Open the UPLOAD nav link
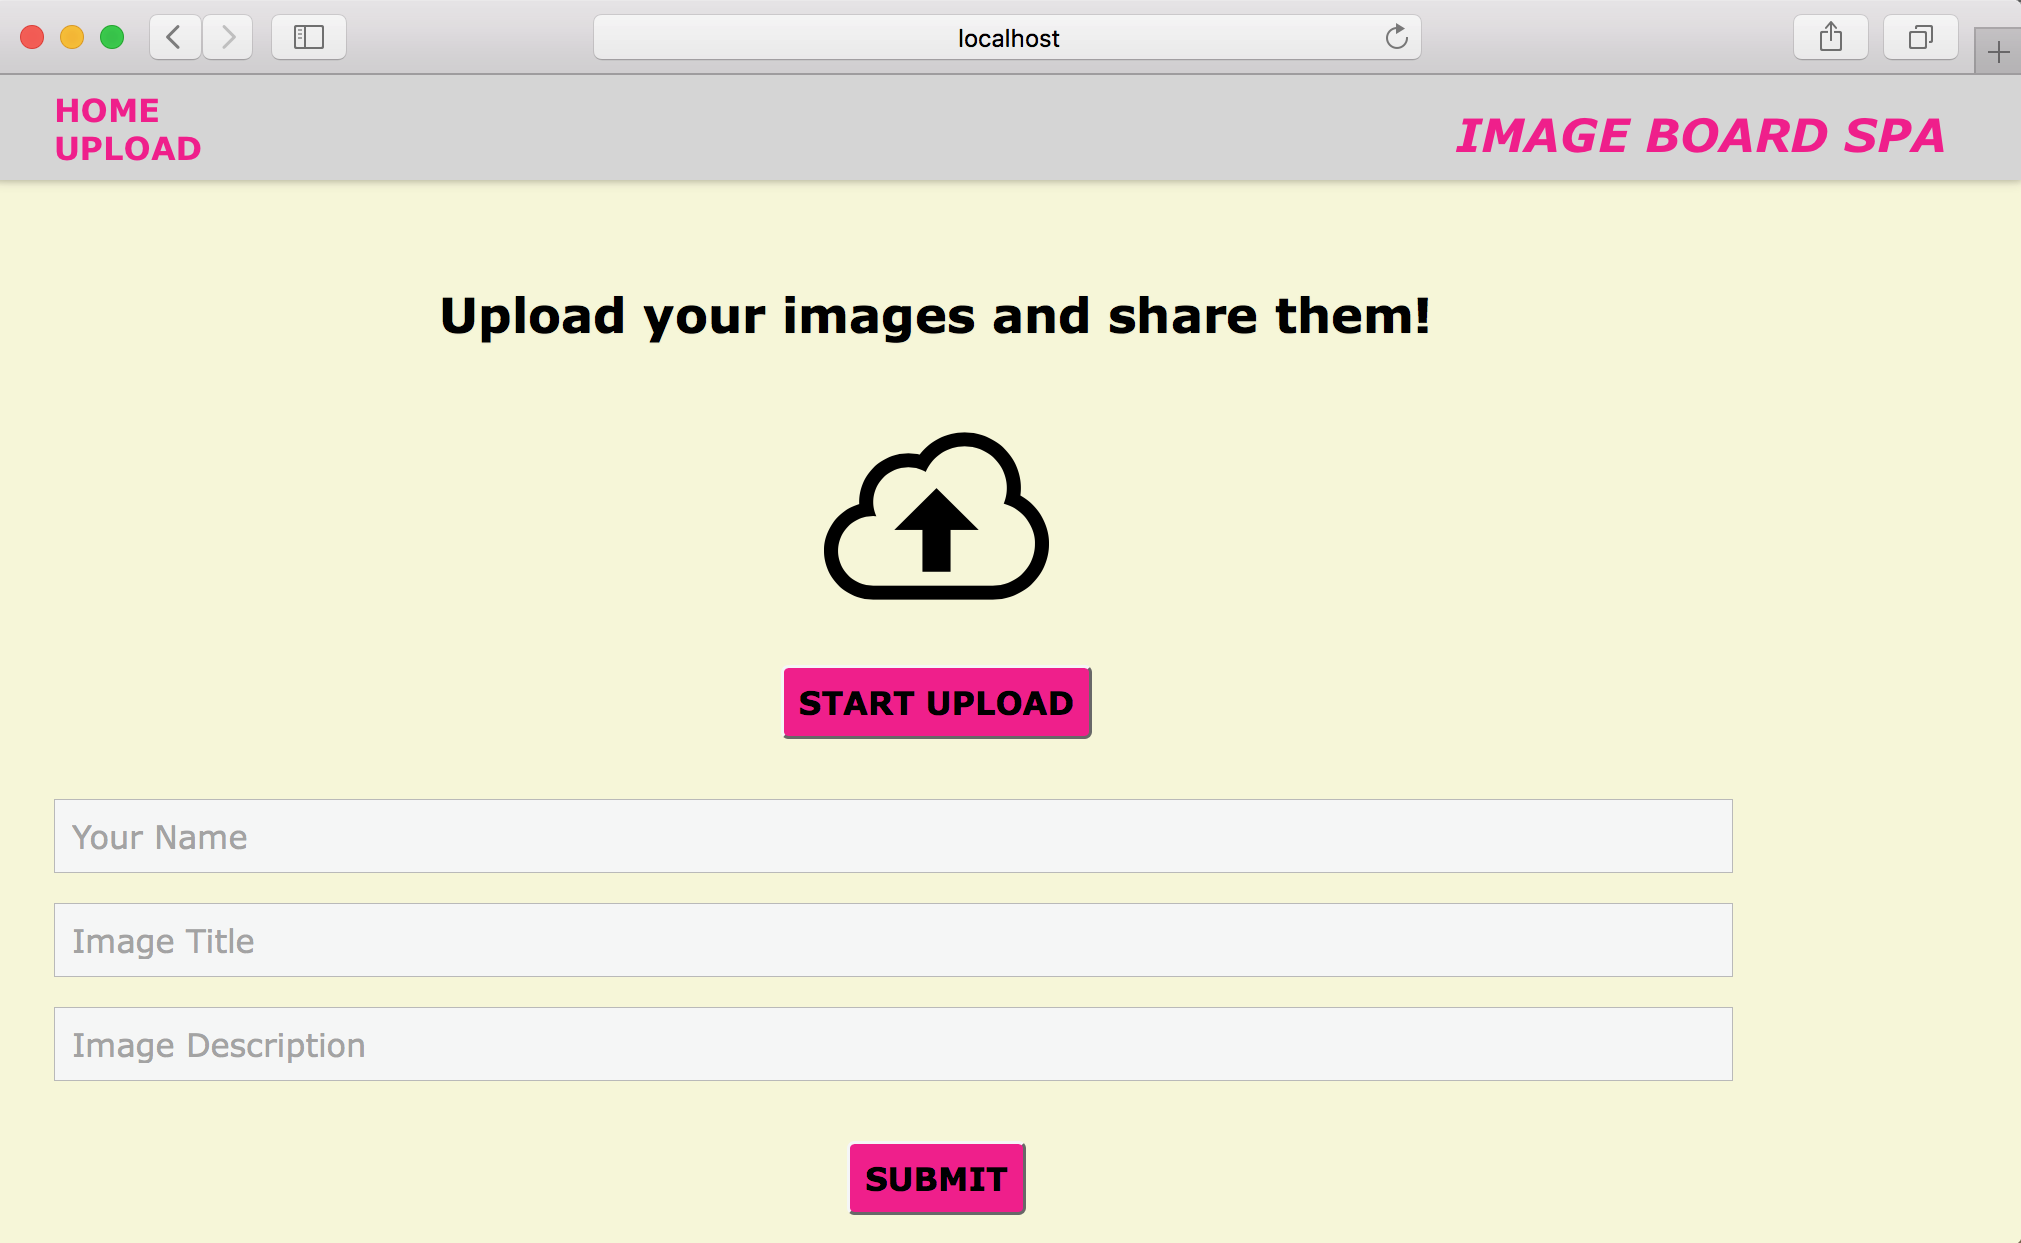 (128, 148)
